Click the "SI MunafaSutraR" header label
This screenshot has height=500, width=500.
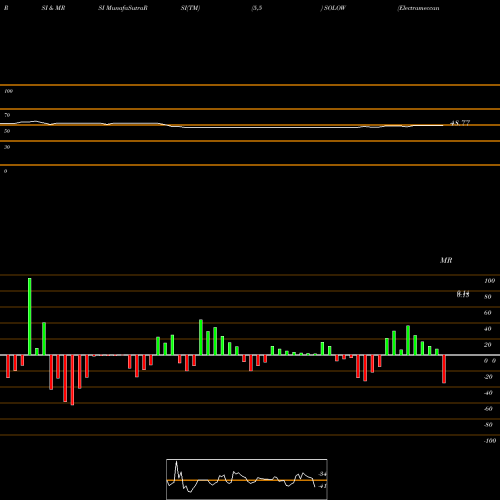pos(123,8)
